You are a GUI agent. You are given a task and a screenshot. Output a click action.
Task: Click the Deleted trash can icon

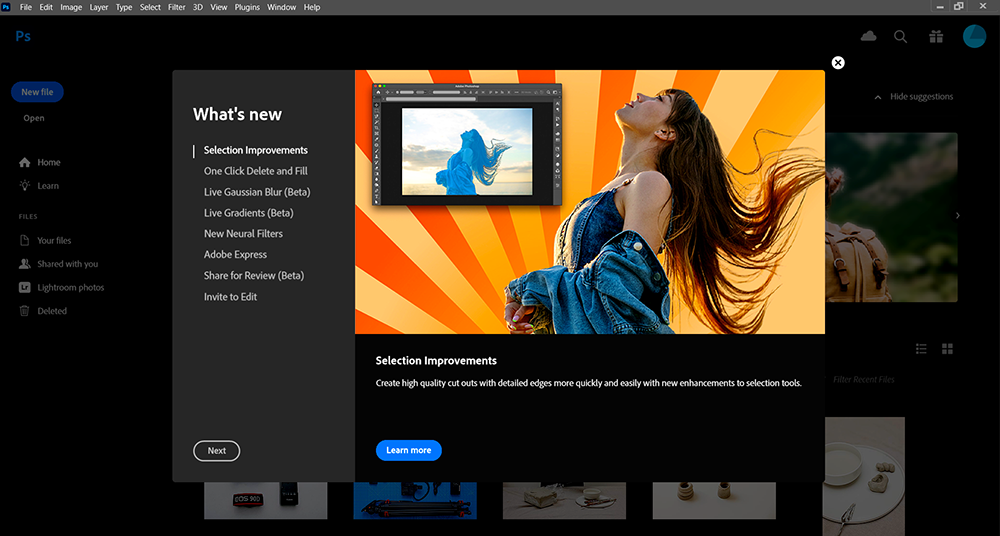coord(25,311)
